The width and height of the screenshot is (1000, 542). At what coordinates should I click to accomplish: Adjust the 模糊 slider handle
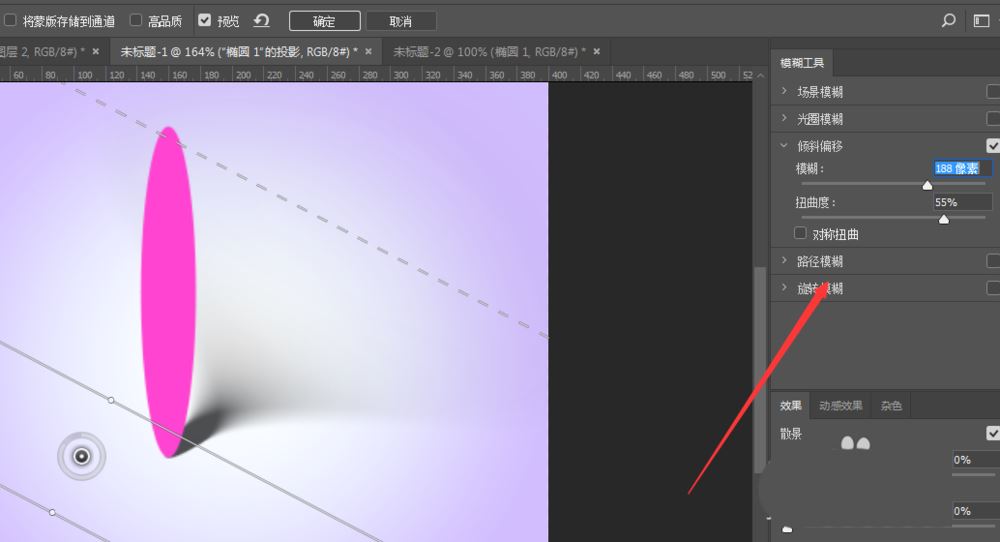(927, 186)
